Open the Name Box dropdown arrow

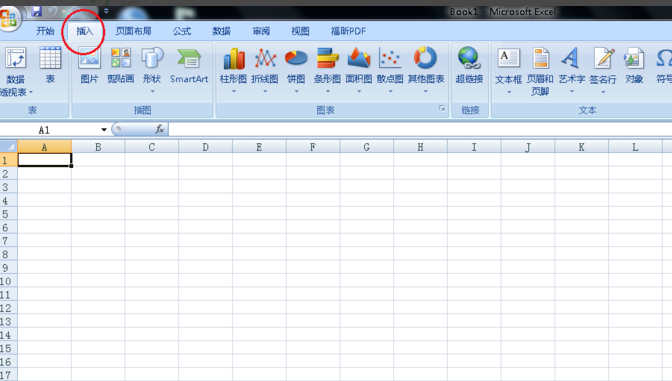[x=104, y=129]
